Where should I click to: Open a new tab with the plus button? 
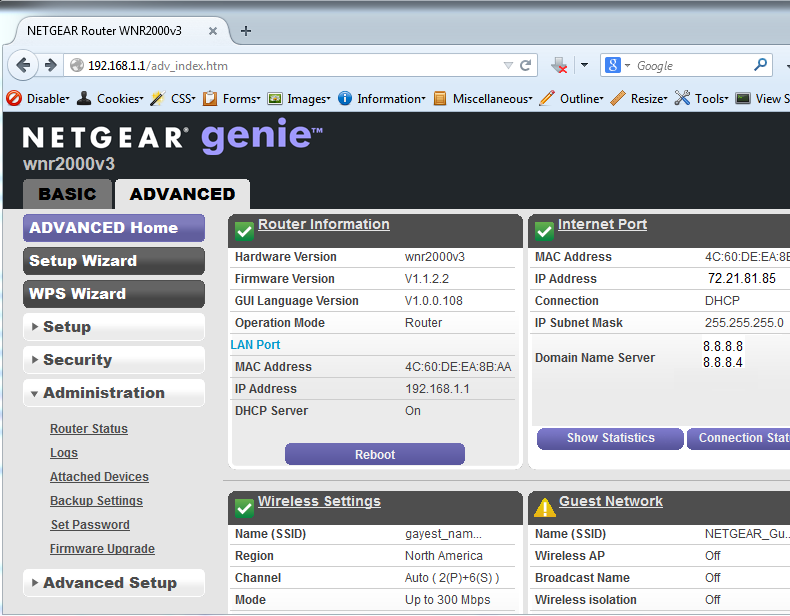tap(246, 31)
